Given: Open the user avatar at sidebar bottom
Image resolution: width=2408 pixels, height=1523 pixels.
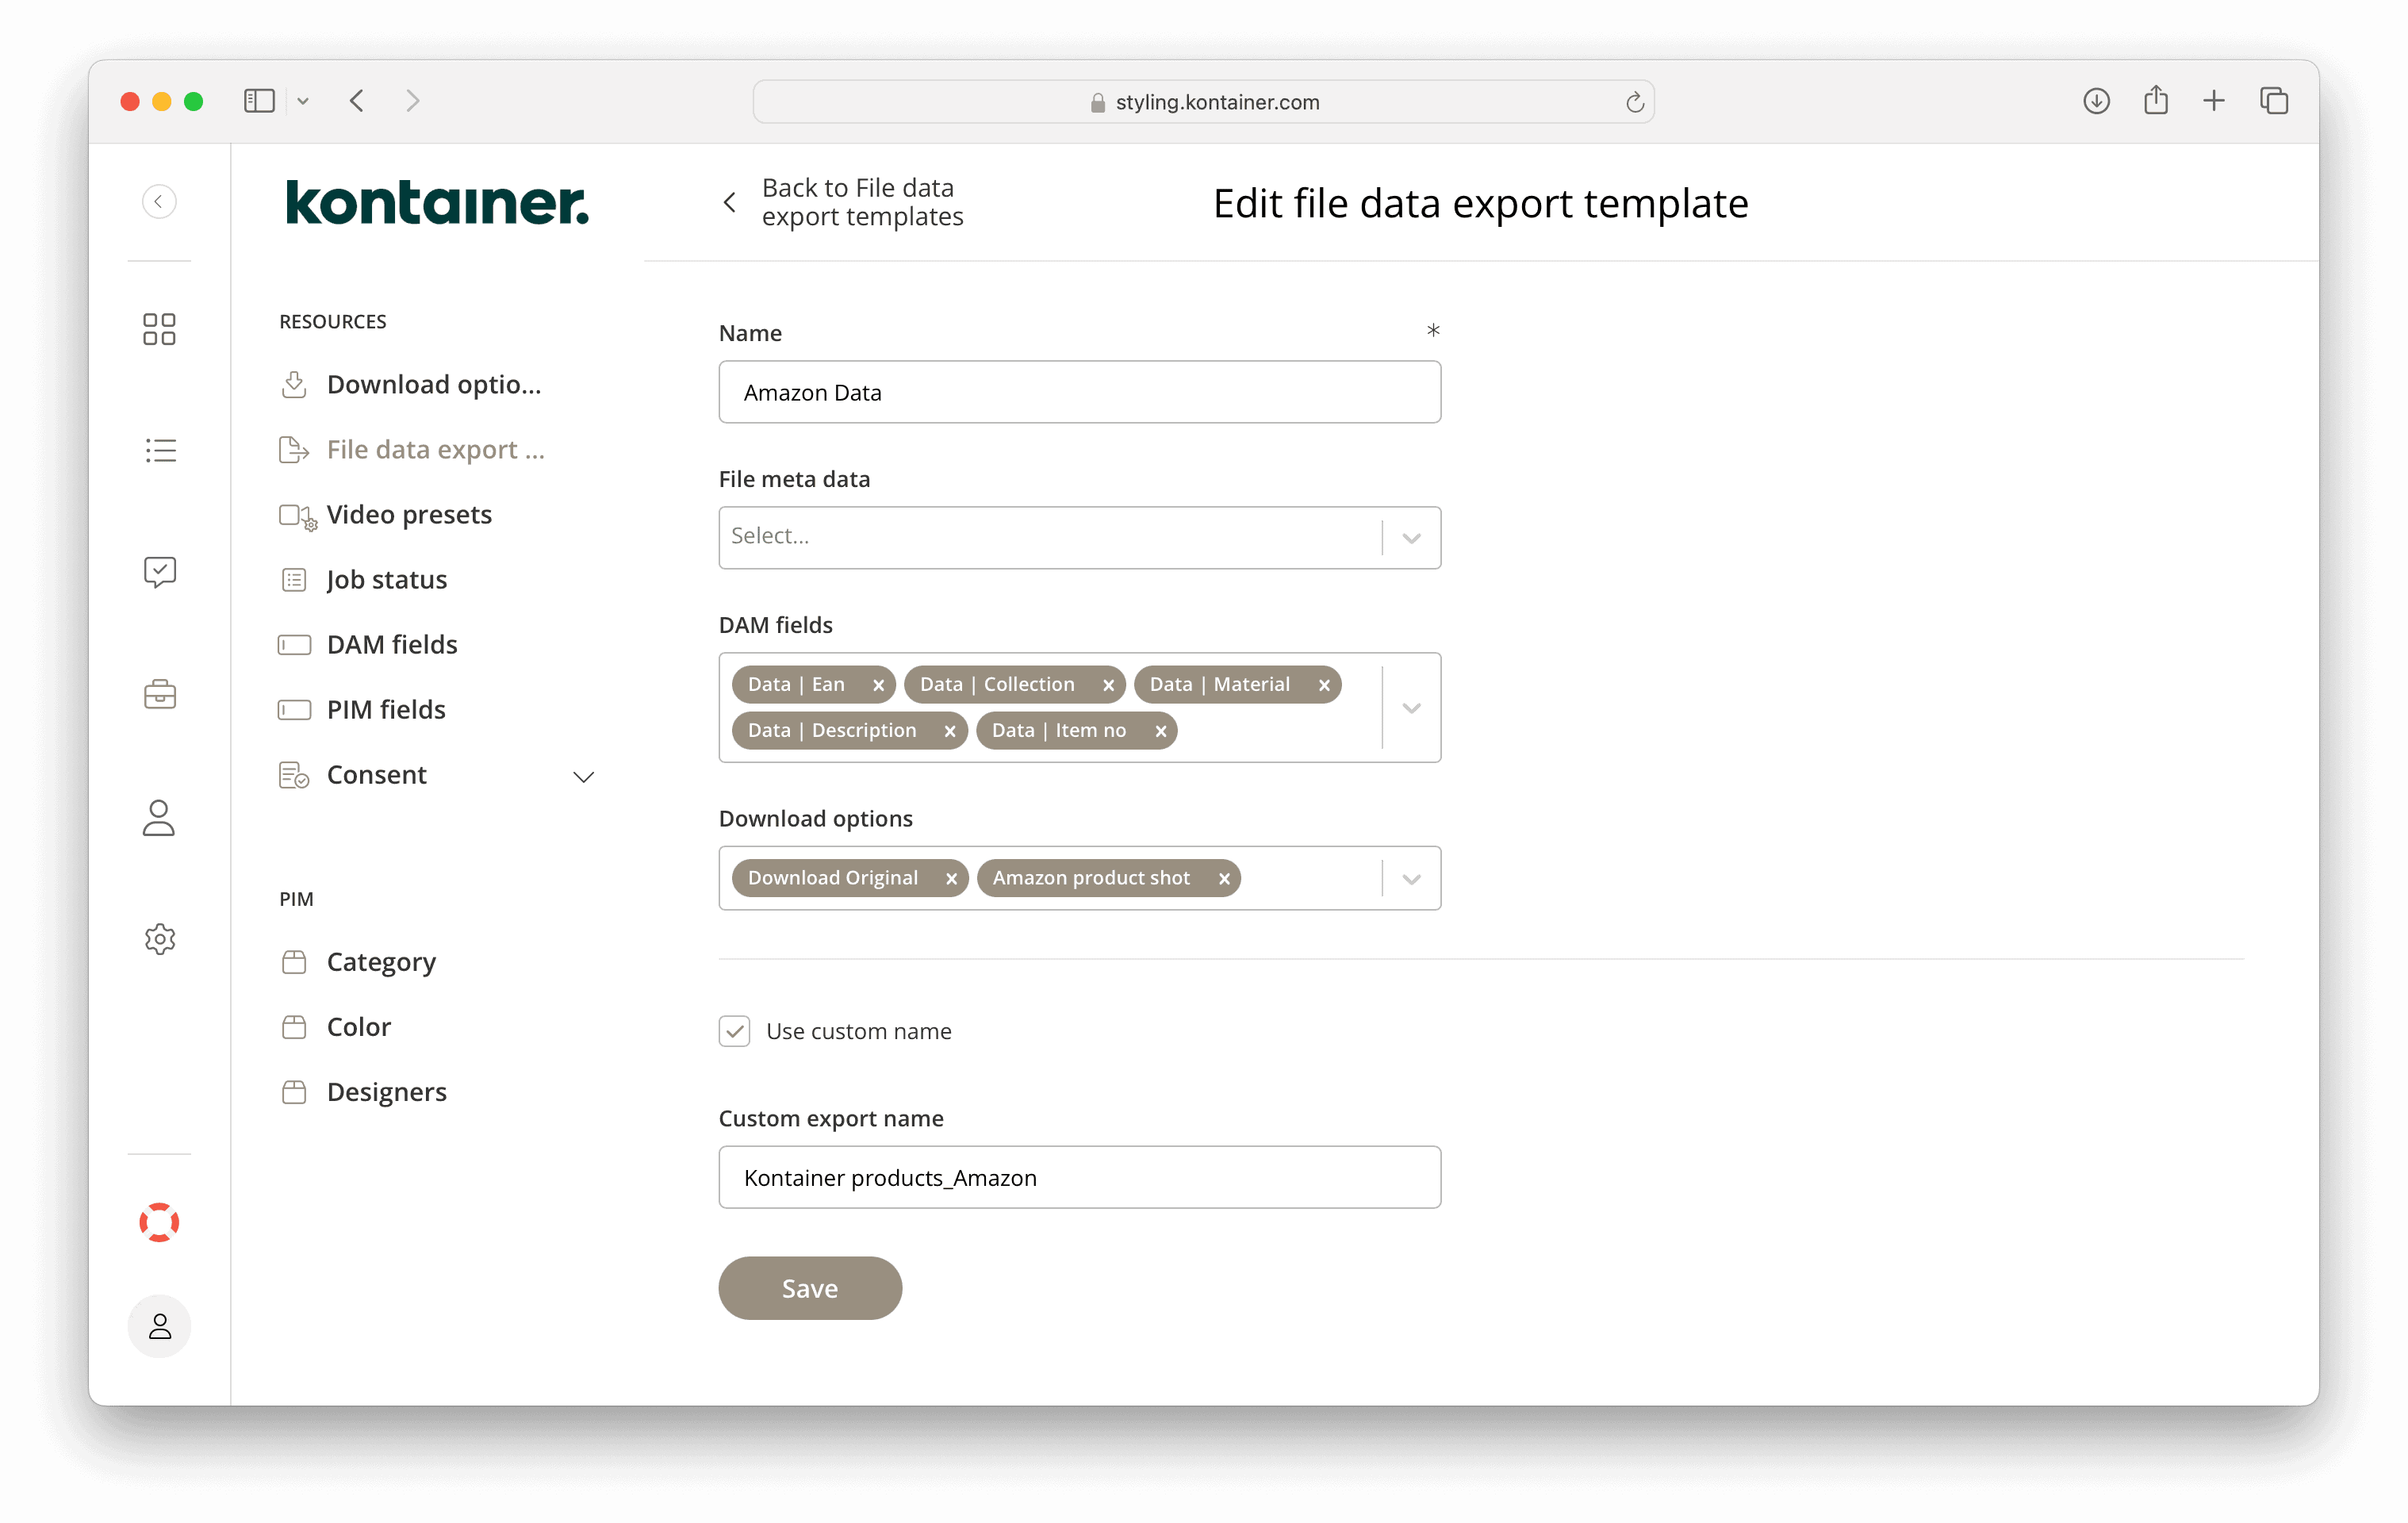Looking at the screenshot, I should 159,1326.
